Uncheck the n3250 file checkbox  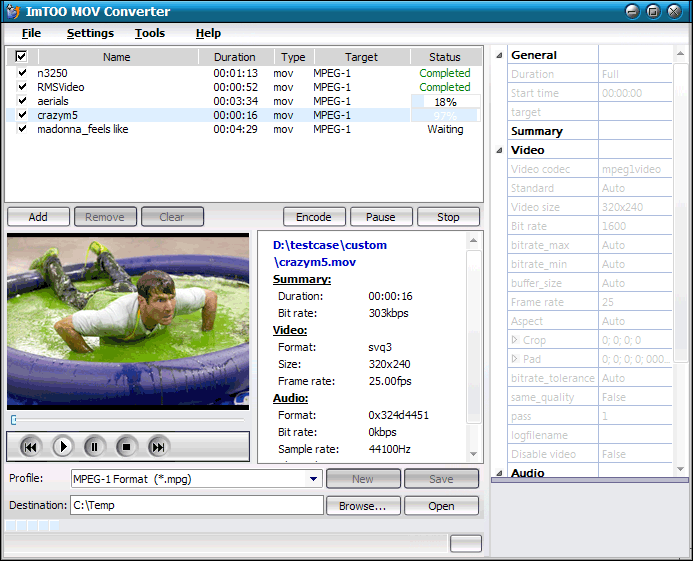click(x=22, y=73)
